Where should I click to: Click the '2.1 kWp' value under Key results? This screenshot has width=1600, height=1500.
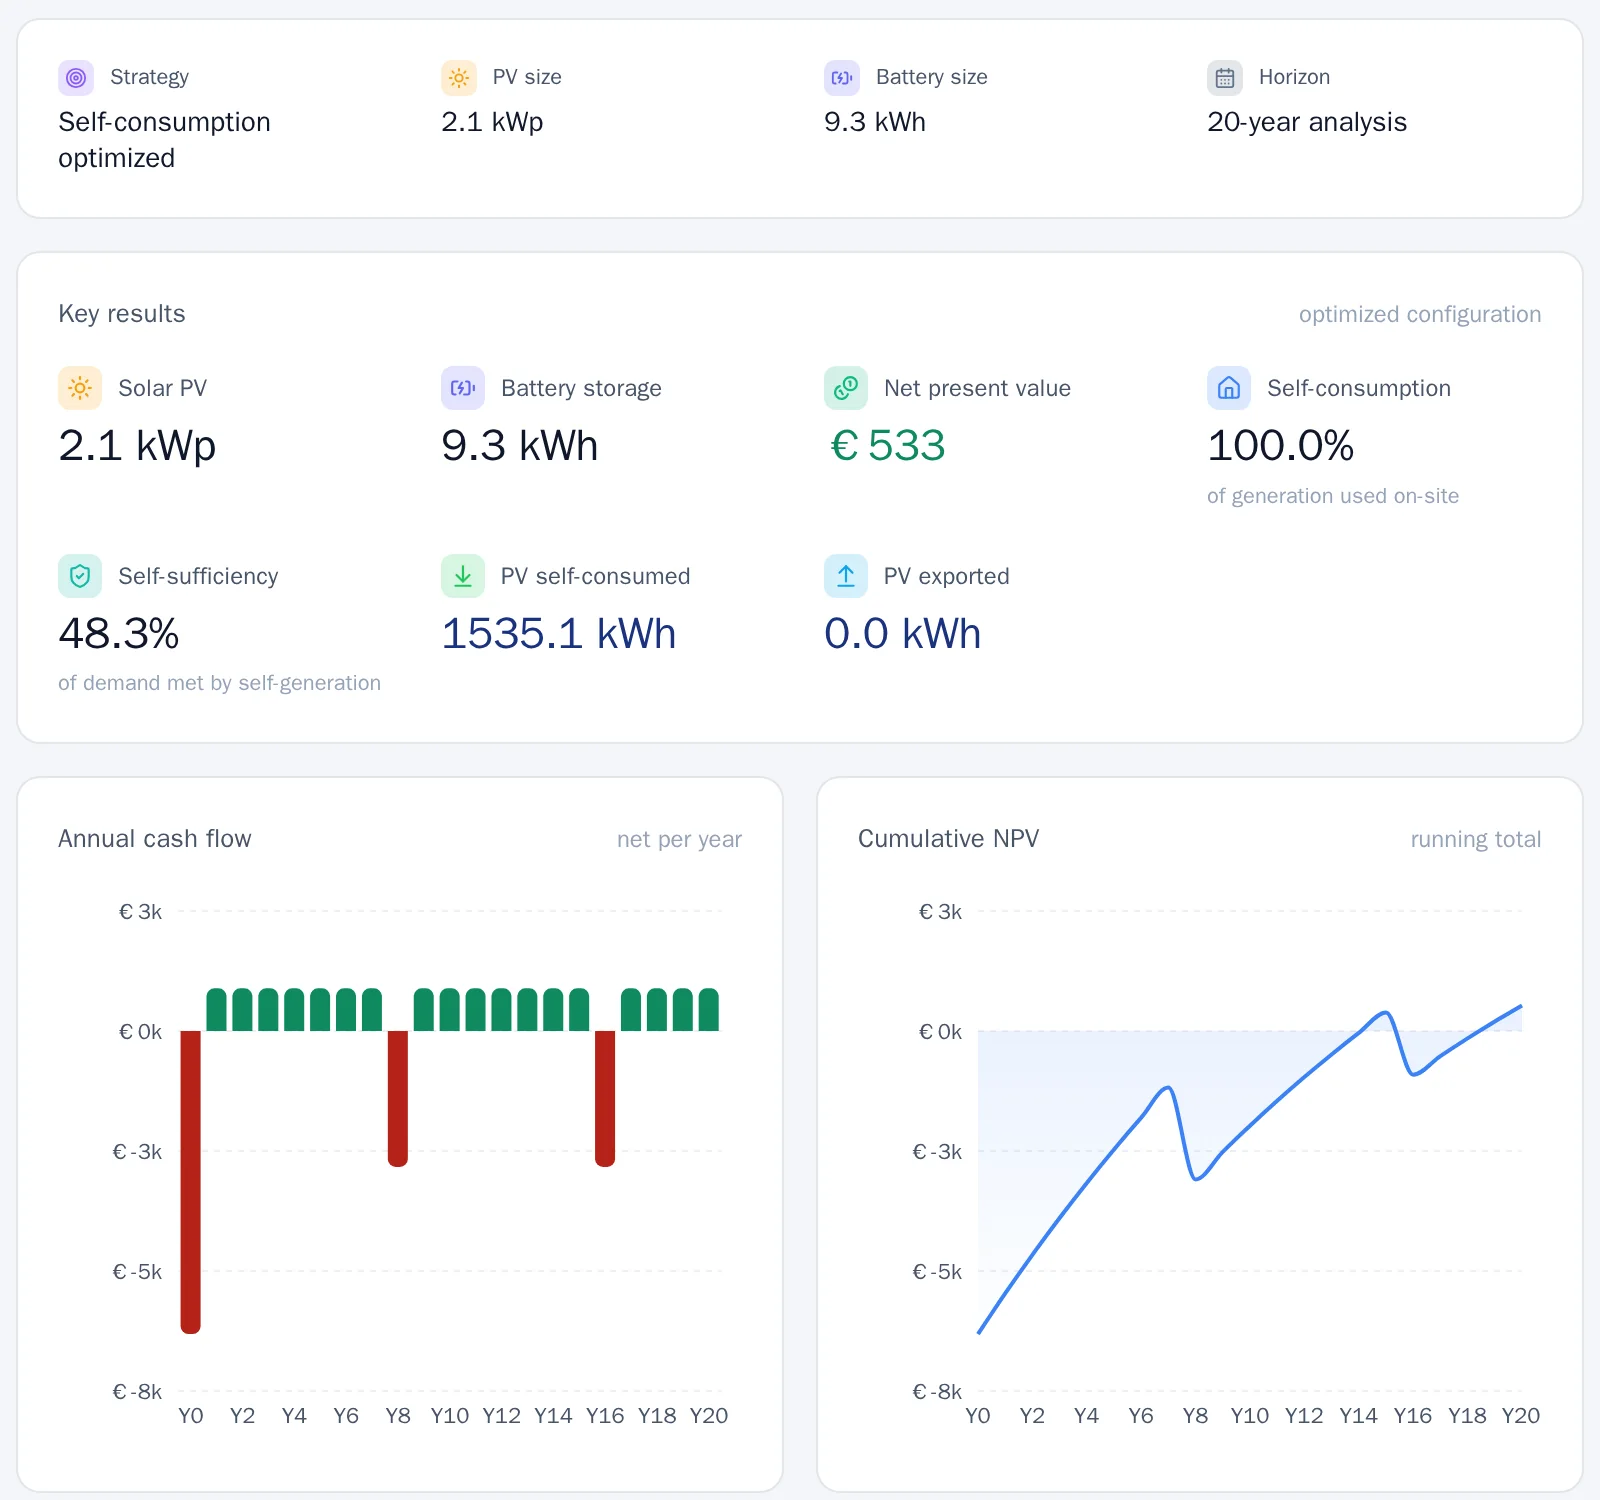[137, 446]
